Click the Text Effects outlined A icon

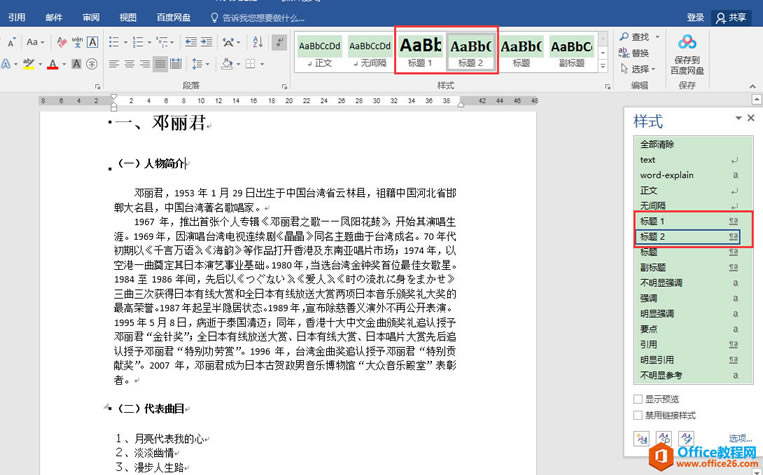[6, 64]
